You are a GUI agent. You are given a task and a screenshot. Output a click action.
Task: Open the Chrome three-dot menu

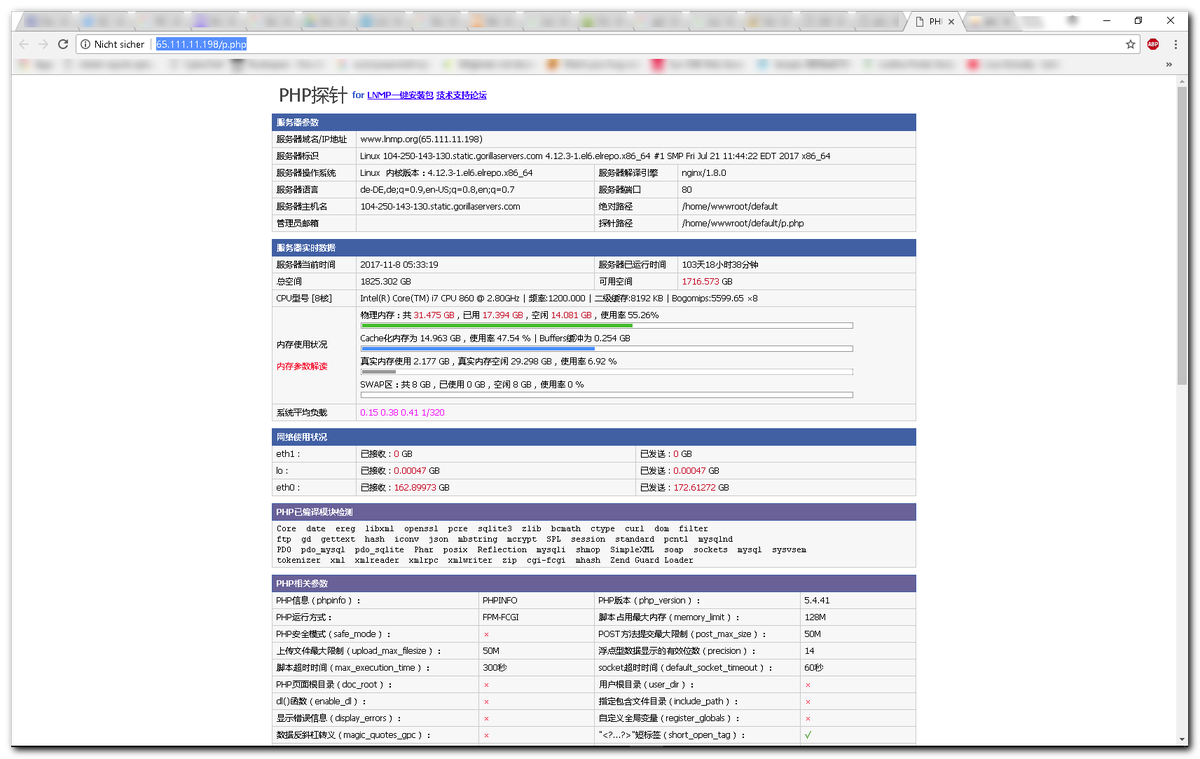click(1175, 44)
